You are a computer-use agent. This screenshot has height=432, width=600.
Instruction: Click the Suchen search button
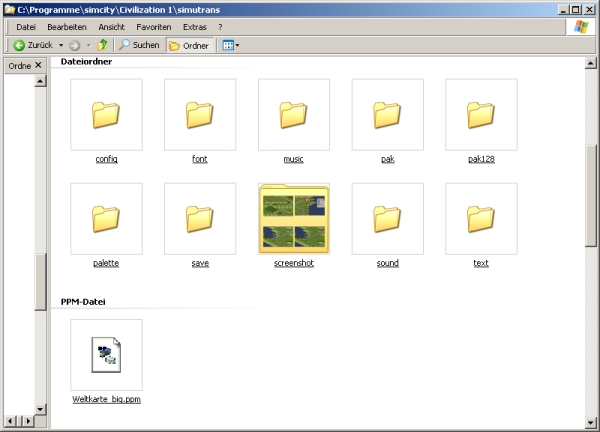click(x=139, y=45)
